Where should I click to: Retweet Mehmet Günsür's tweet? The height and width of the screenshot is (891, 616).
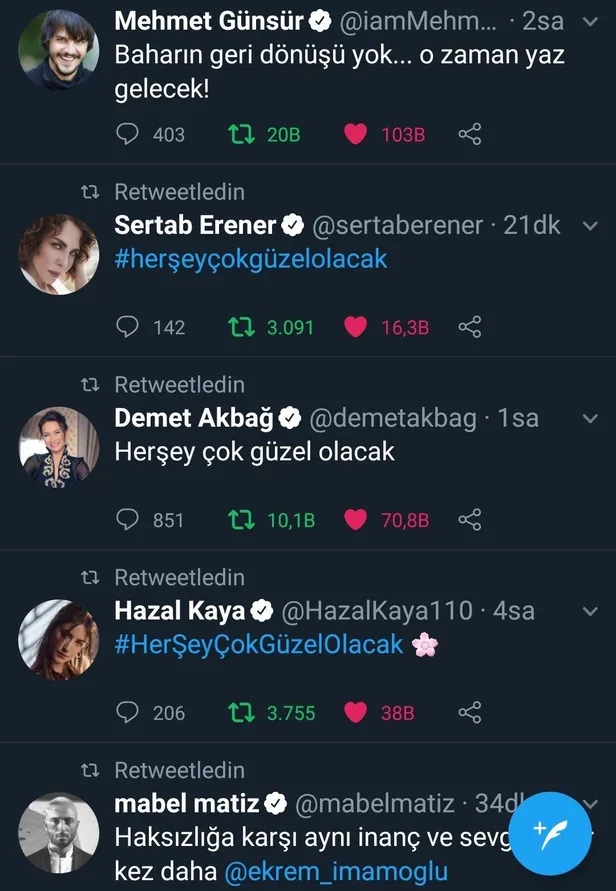click(241, 133)
